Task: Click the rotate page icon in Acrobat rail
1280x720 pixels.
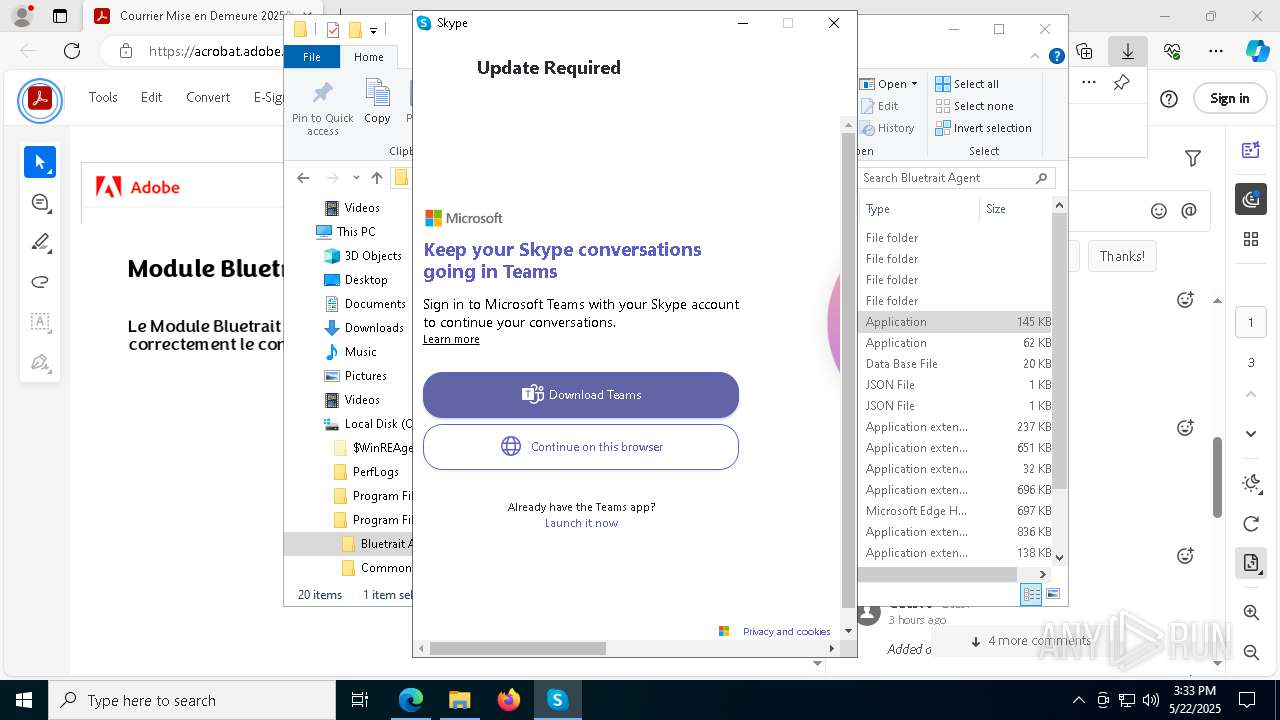Action: point(1250,524)
